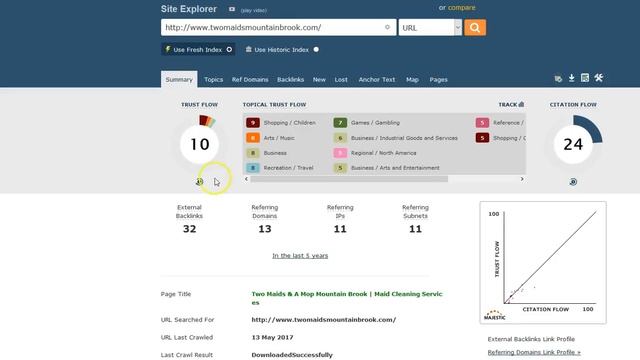Click 'In the last 5 years' link

(x=300, y=256)
